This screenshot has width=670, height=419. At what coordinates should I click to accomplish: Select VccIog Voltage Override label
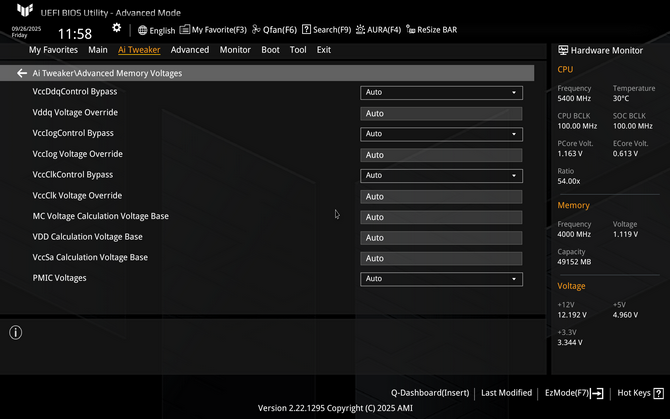(x=77, y=154)
